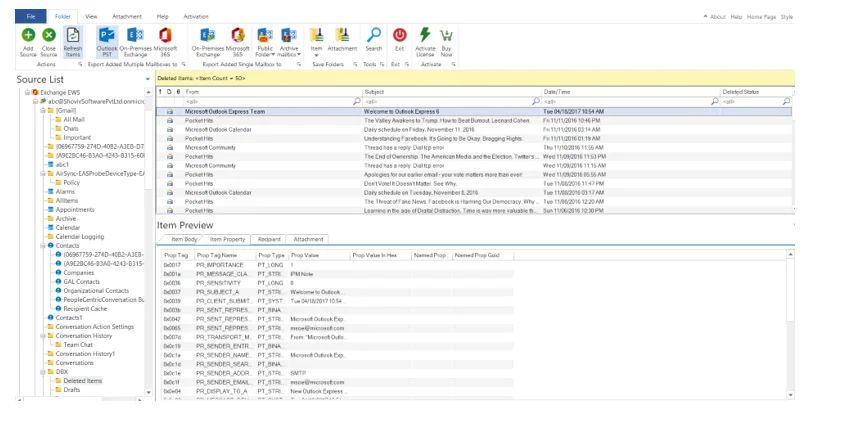
Task: Select the Deleted Items folder
Action: click(x=83, y=381)
